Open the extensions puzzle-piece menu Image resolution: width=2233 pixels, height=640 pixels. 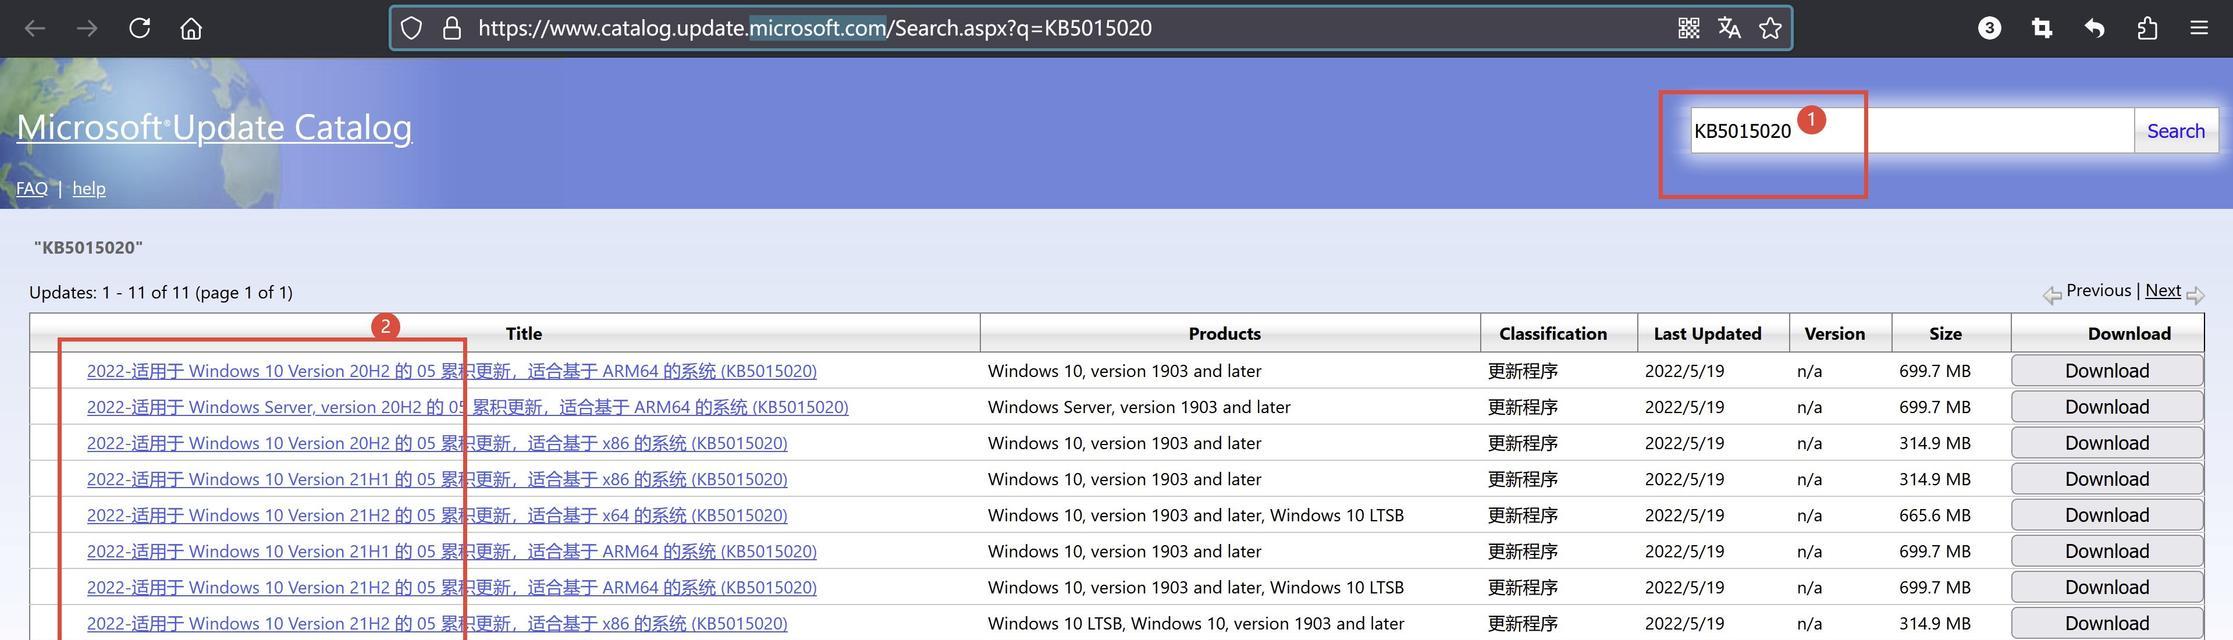tap(2147, 28)
